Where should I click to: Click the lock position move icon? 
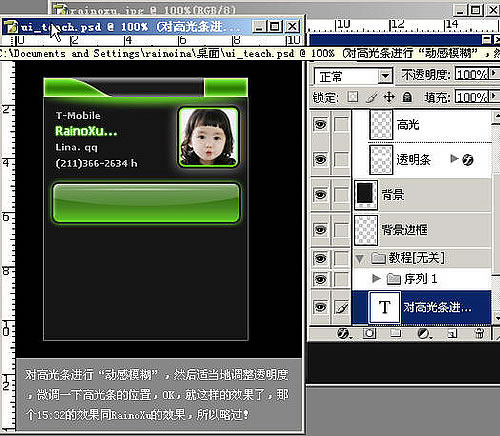[x=389, y=97]
